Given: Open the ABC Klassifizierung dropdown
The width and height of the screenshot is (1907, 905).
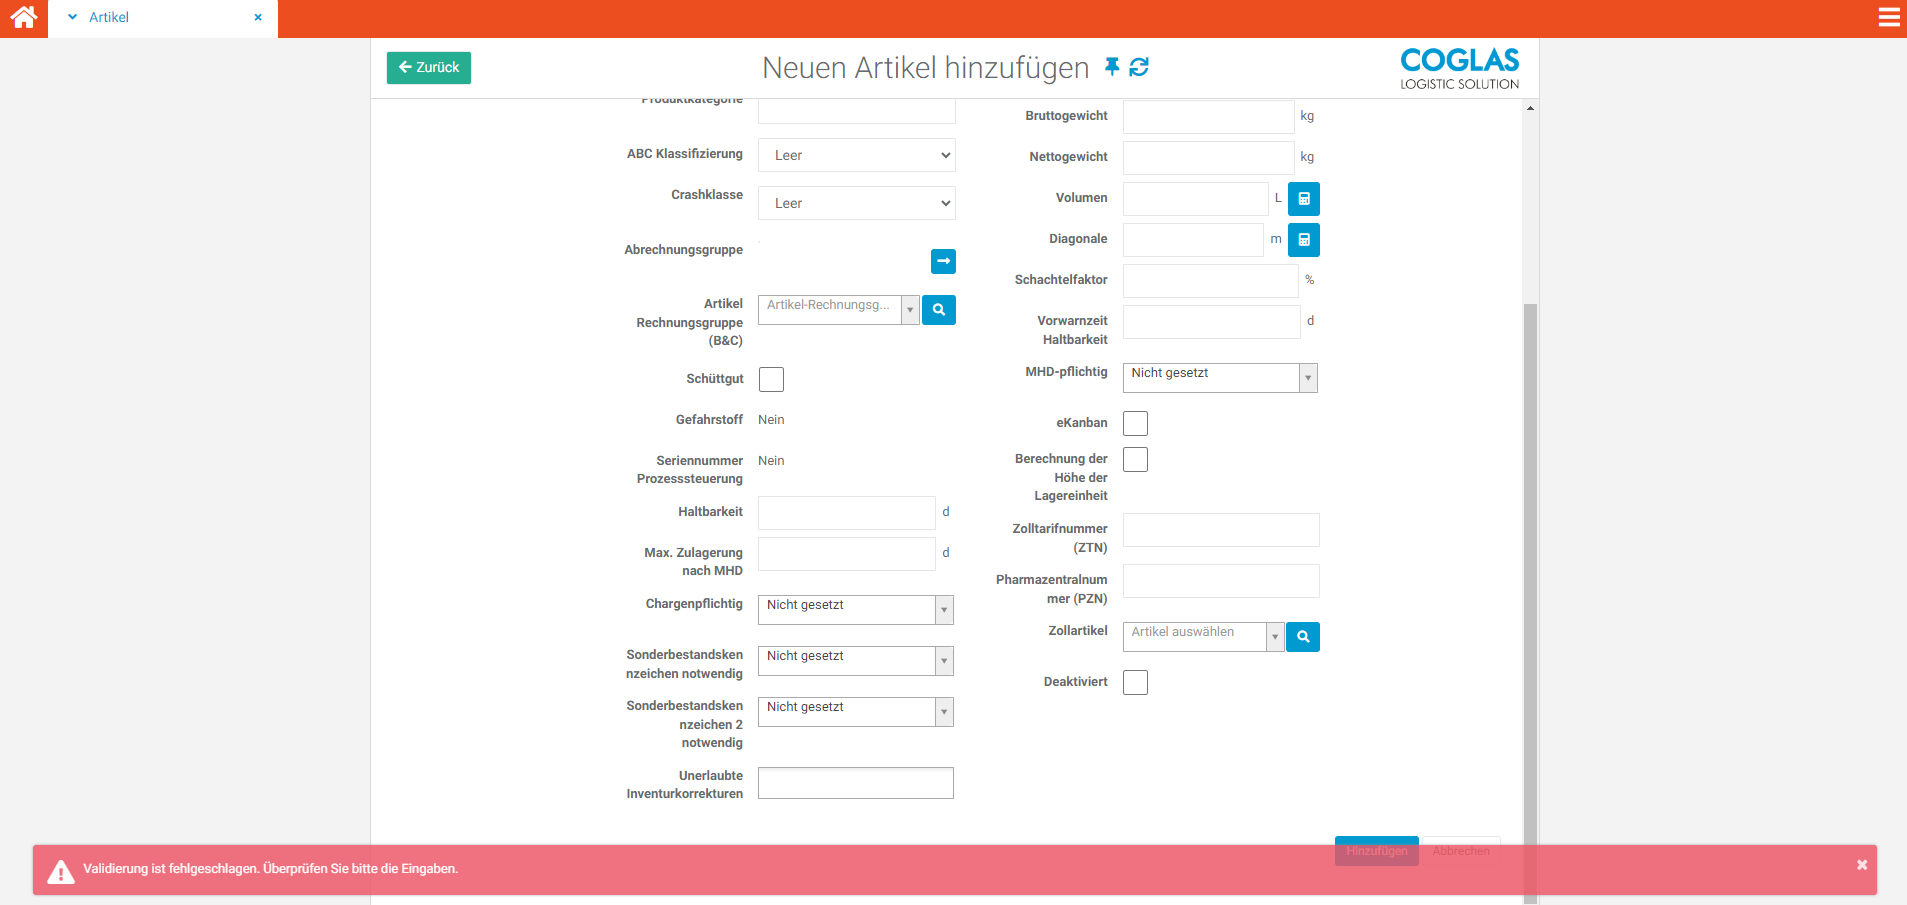Looking at the screenshot, I should 856,156.
